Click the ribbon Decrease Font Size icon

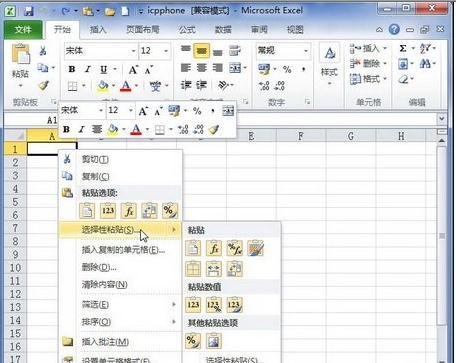(x=149, y=70)
